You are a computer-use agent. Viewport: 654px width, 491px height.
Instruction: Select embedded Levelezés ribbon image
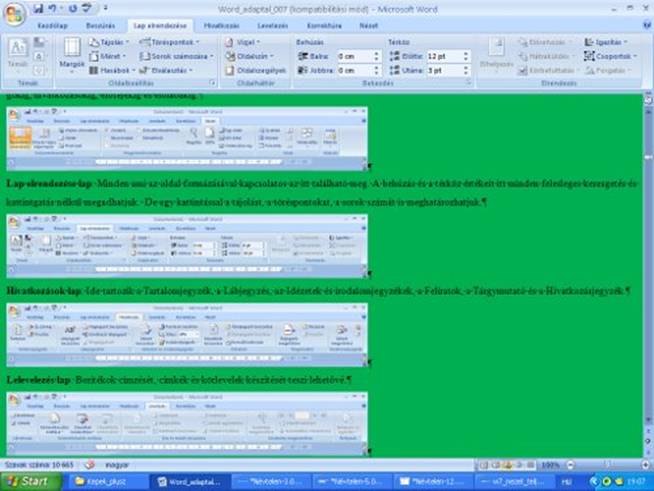187,423
